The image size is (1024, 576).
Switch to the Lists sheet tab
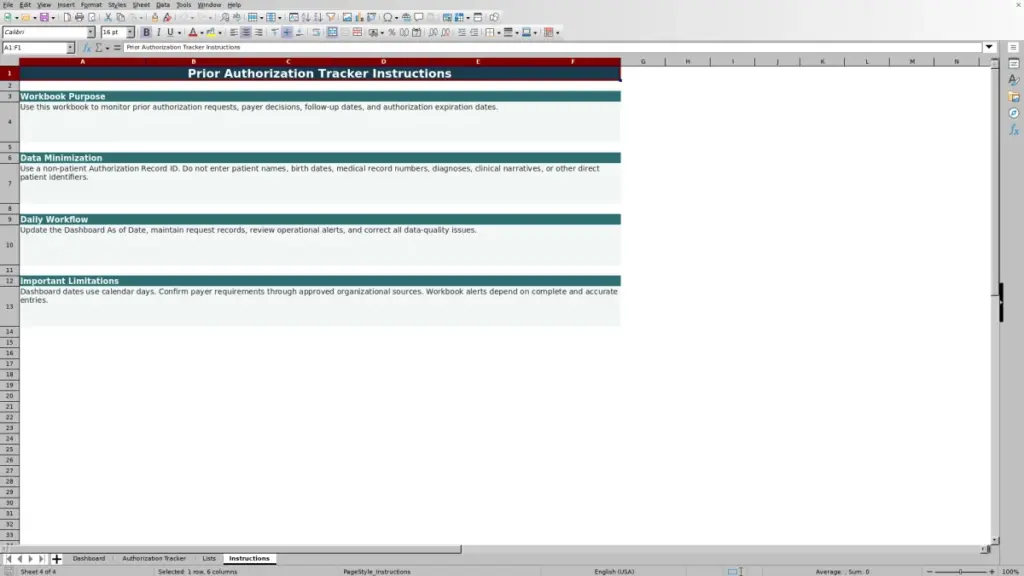(x=209, y=559)
